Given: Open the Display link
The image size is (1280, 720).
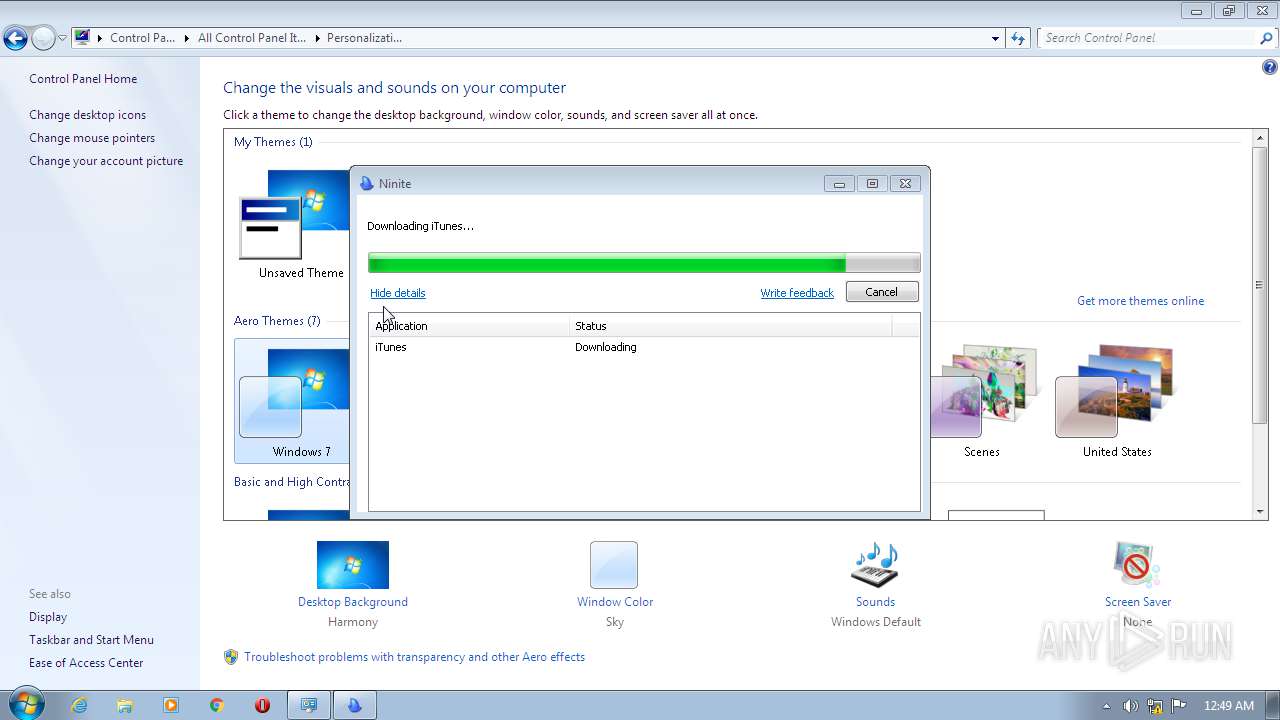Looking at the screenshot, I should (48, 617).
